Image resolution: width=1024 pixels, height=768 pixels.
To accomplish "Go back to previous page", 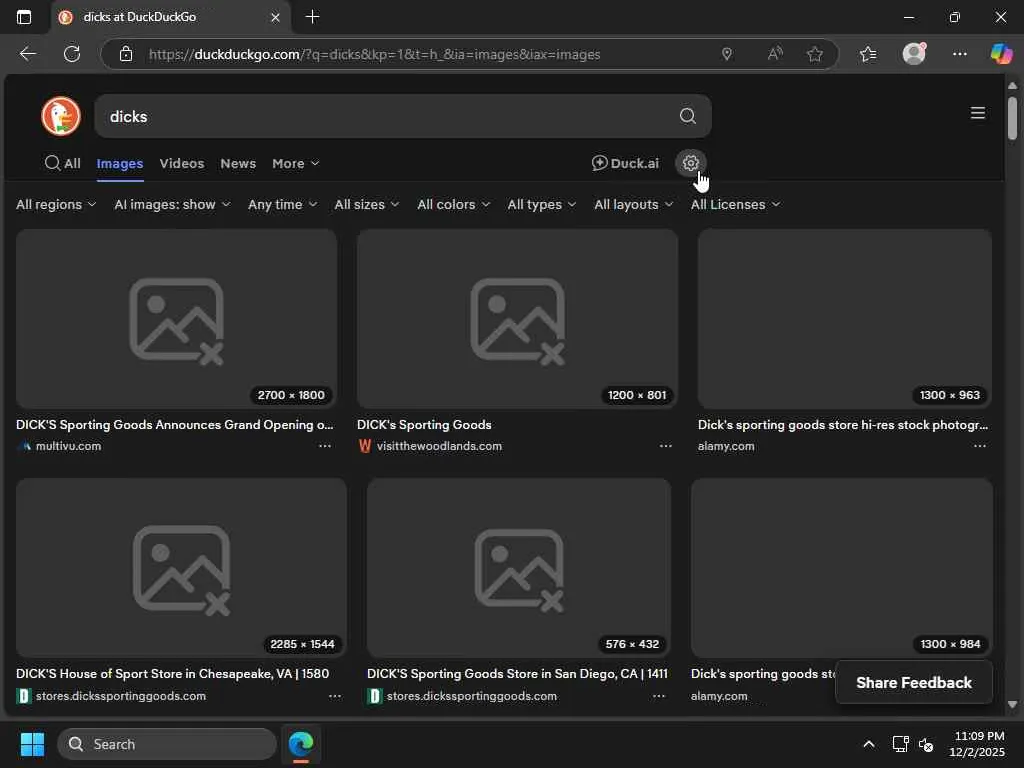I will pos(27,54).
